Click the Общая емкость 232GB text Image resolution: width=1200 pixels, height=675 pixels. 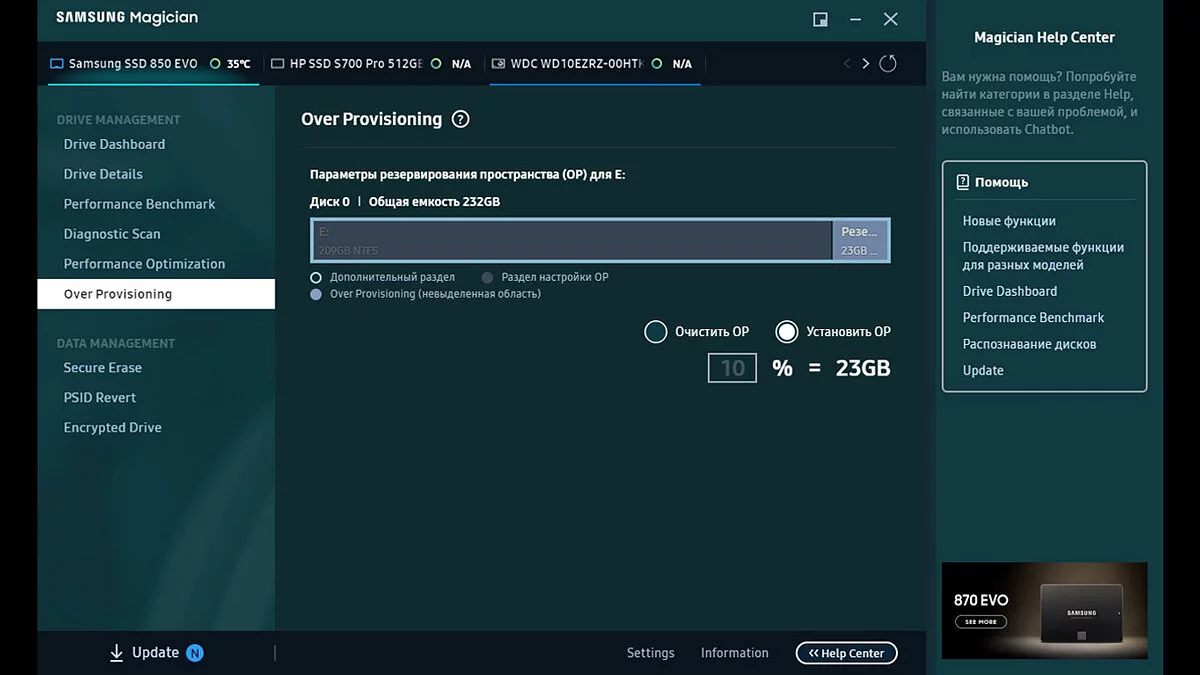[434, 202]
